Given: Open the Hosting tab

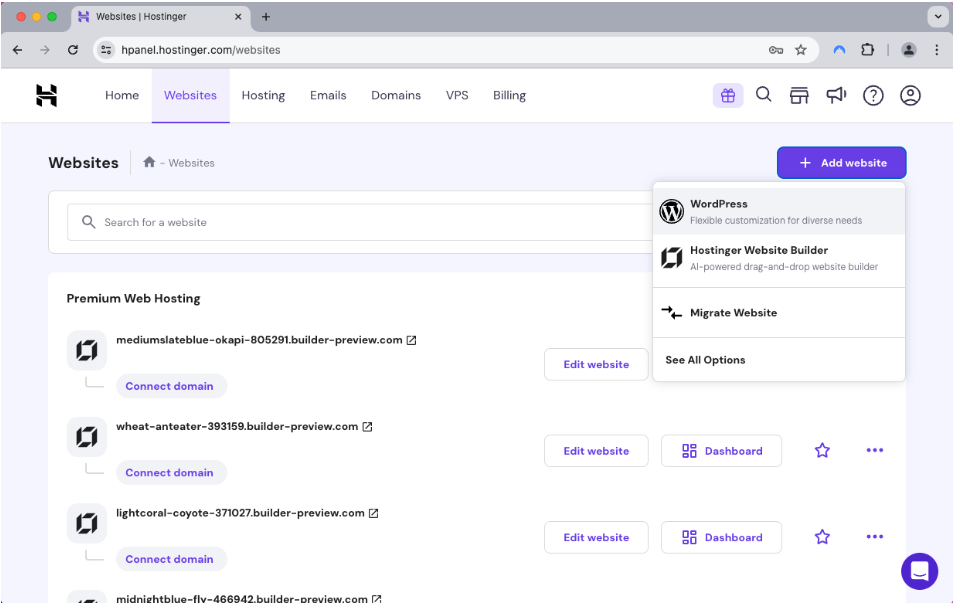Looking at the screenshot, I should tap(263, 96).
